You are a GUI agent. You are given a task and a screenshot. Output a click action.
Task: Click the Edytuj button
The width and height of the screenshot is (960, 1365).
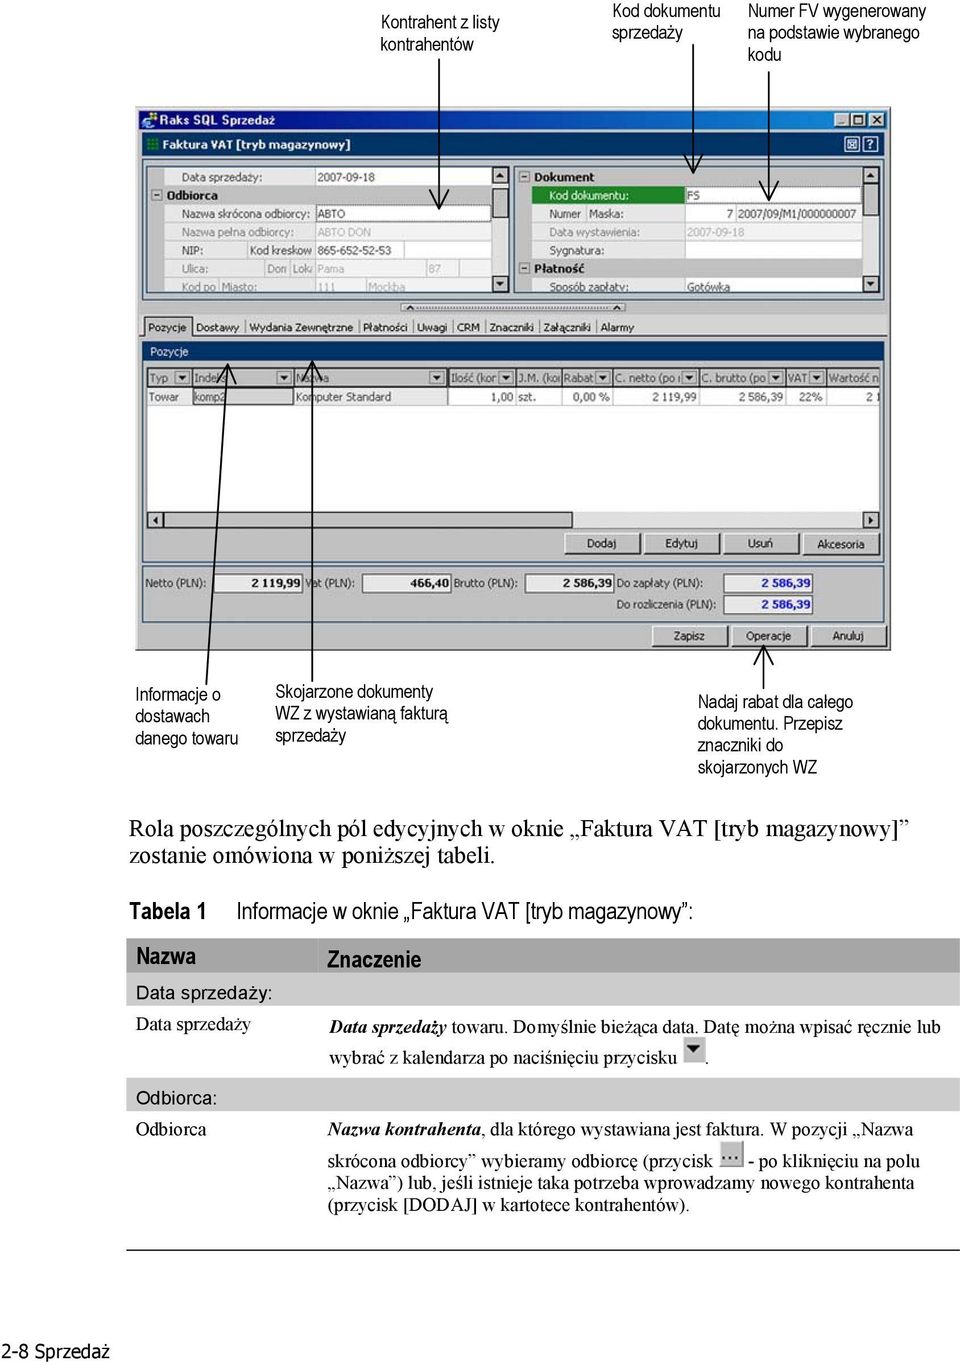pos(681,544)
